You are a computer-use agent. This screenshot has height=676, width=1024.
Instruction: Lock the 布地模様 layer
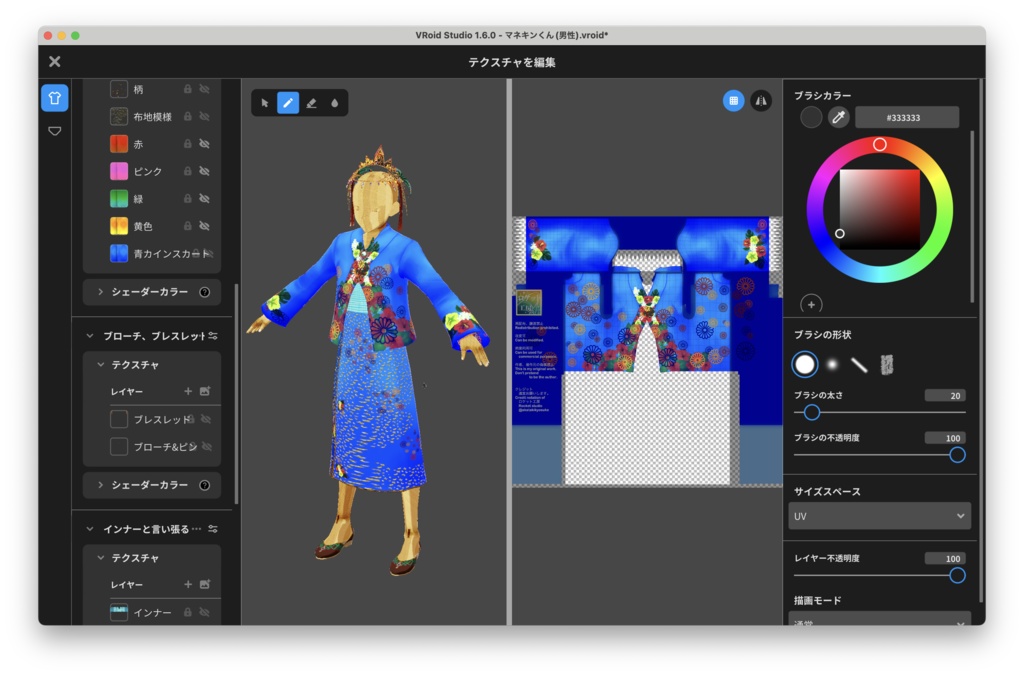click(x=187, y=116)
